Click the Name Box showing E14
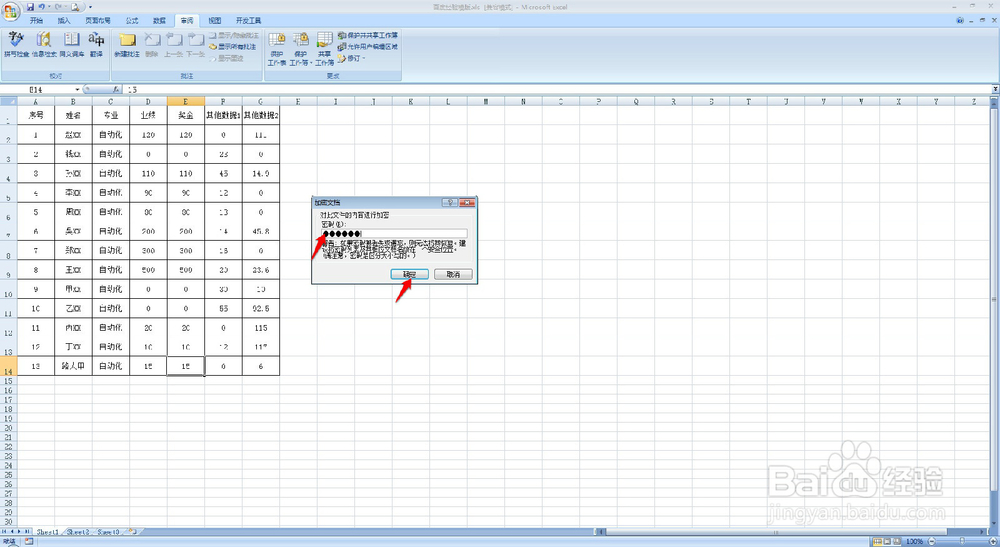Viewport: 1000px width, 547px height. pyautogui.click(x=37, y=90)
